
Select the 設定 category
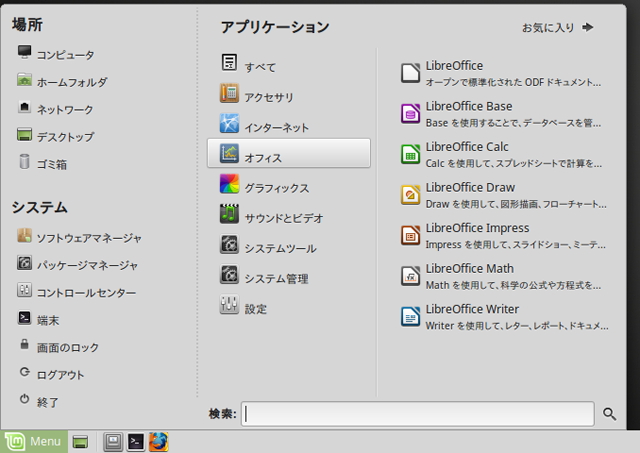tap(289, 304)
